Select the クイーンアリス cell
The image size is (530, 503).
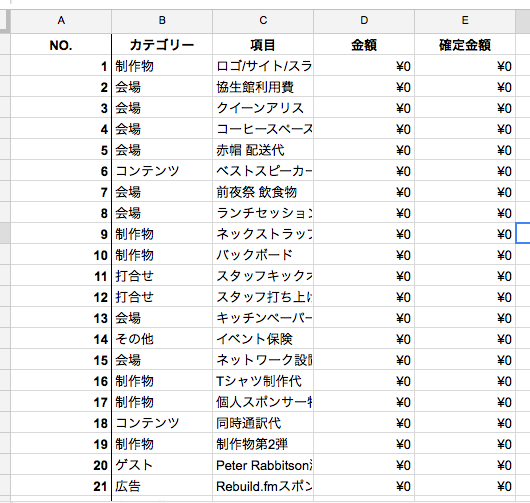click(263, 107)
